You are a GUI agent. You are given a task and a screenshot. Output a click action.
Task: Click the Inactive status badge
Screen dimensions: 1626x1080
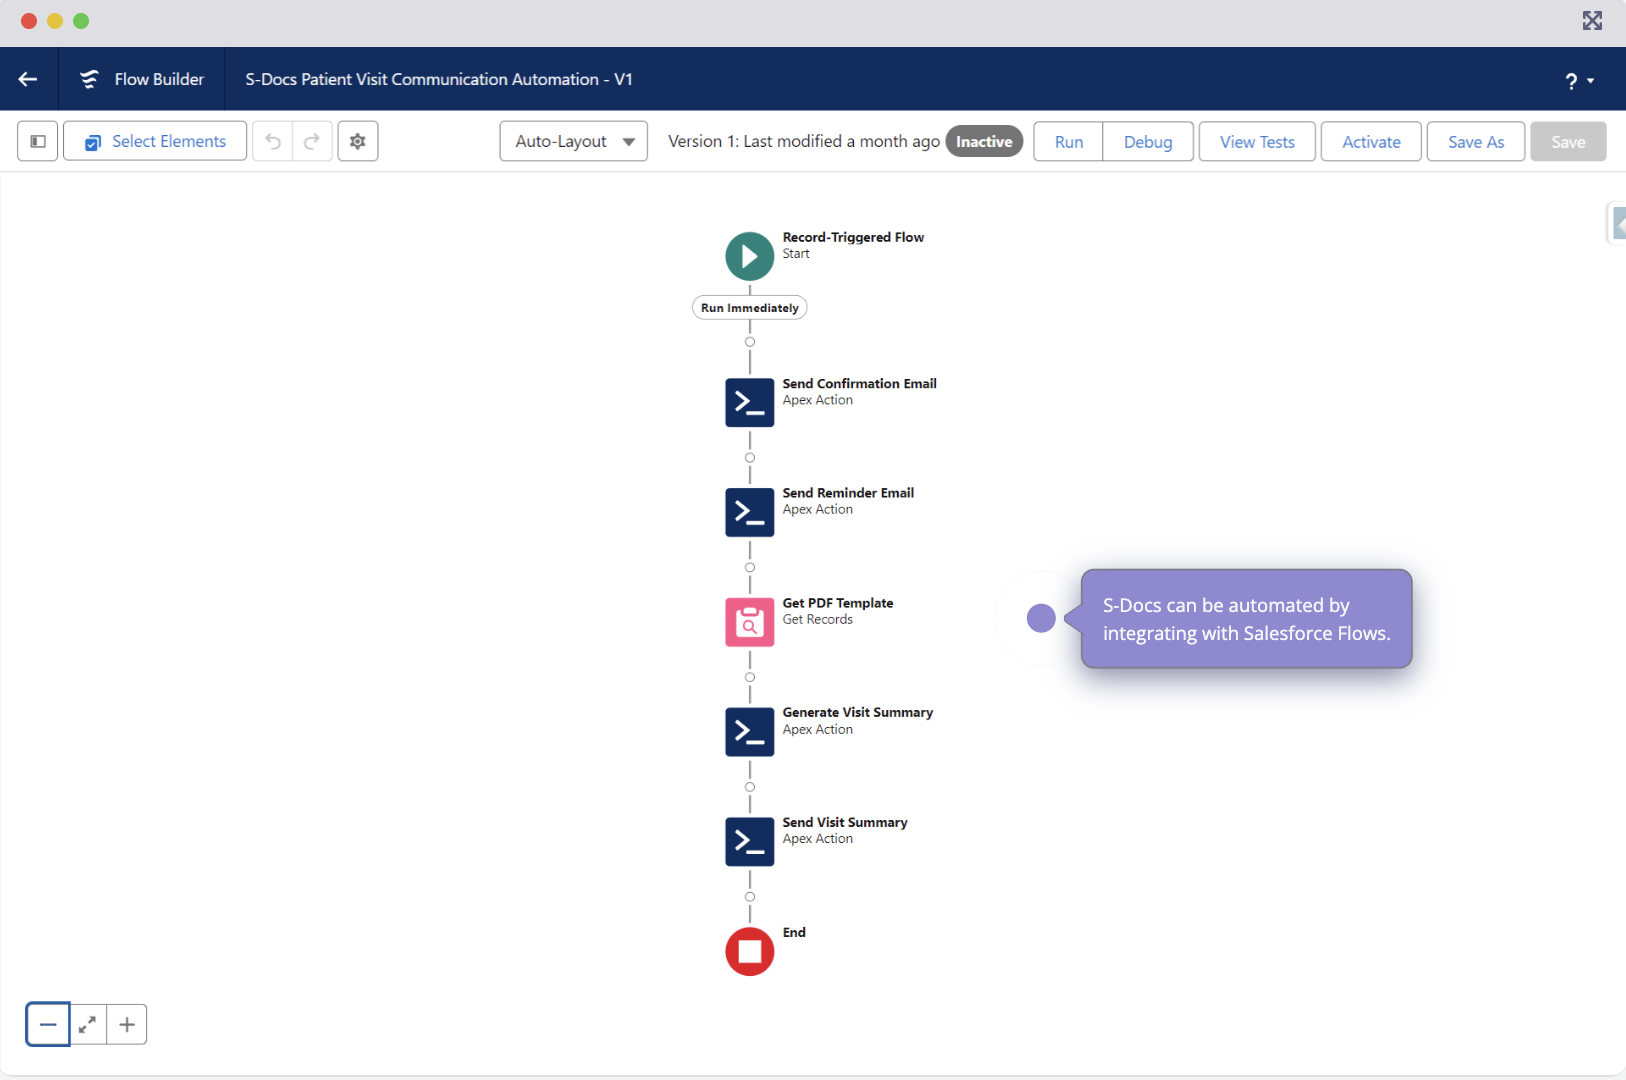pos(984,142)
